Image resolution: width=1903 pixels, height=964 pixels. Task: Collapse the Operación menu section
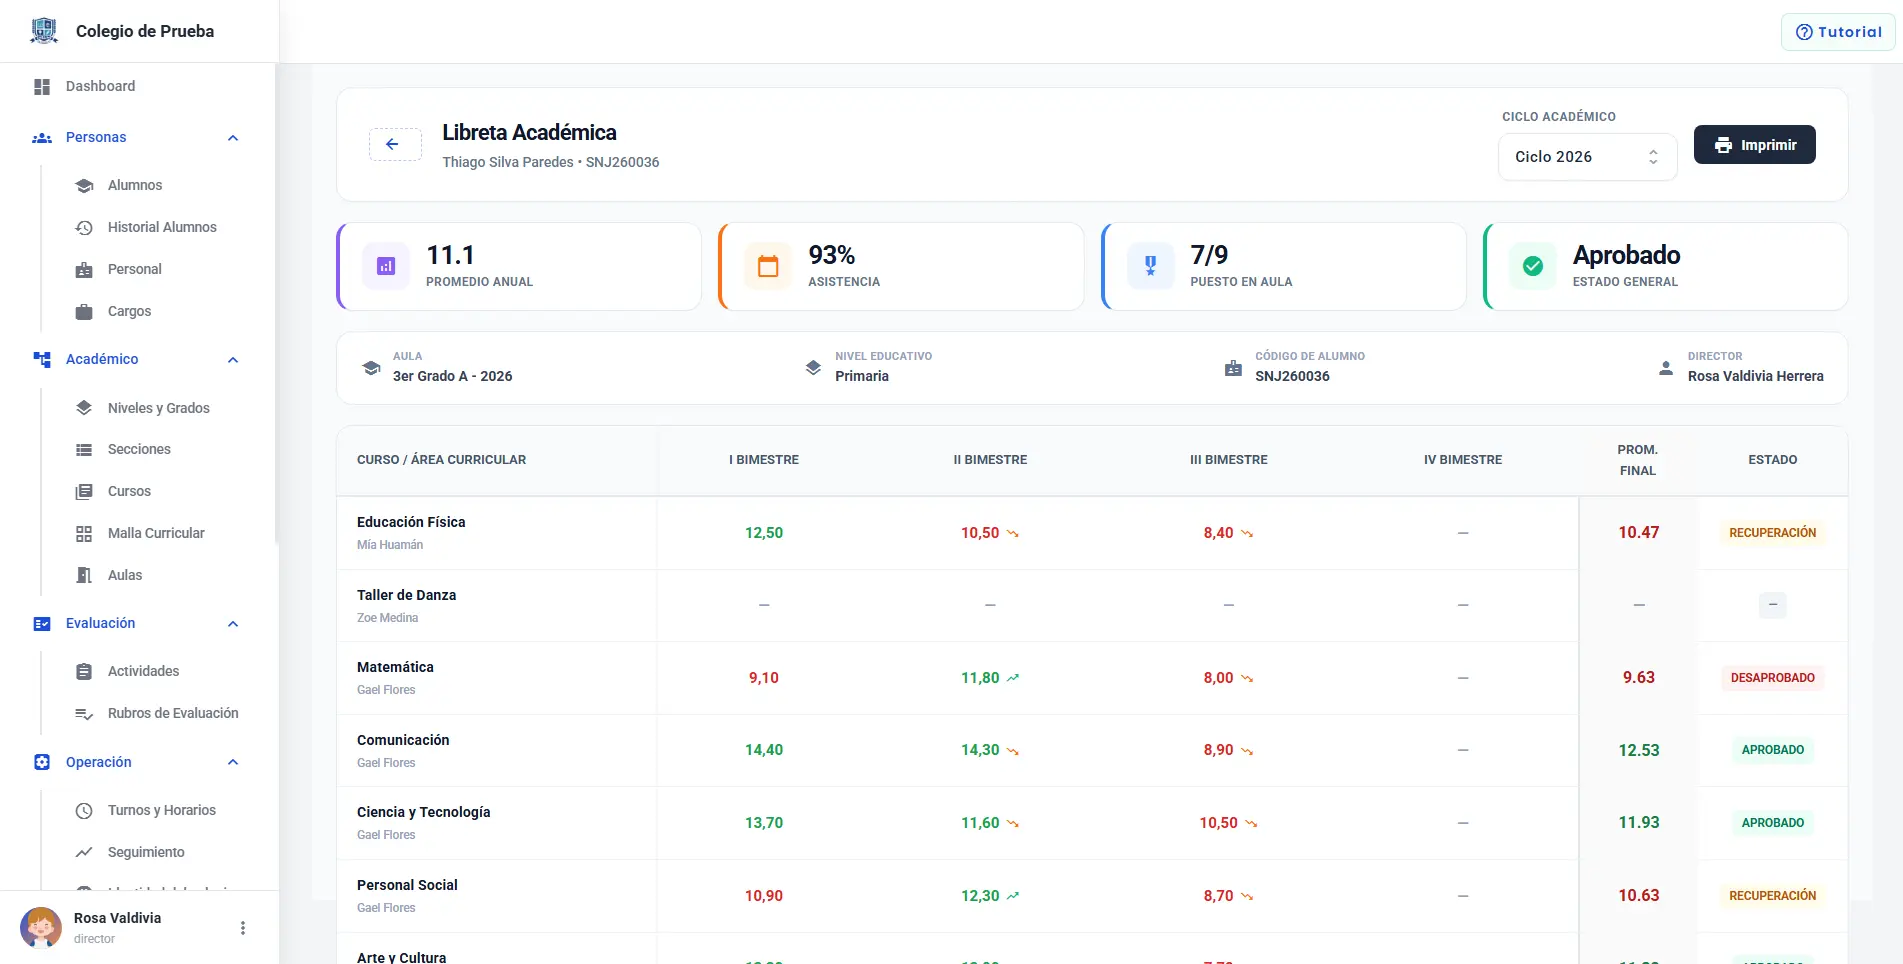point(233,763)
